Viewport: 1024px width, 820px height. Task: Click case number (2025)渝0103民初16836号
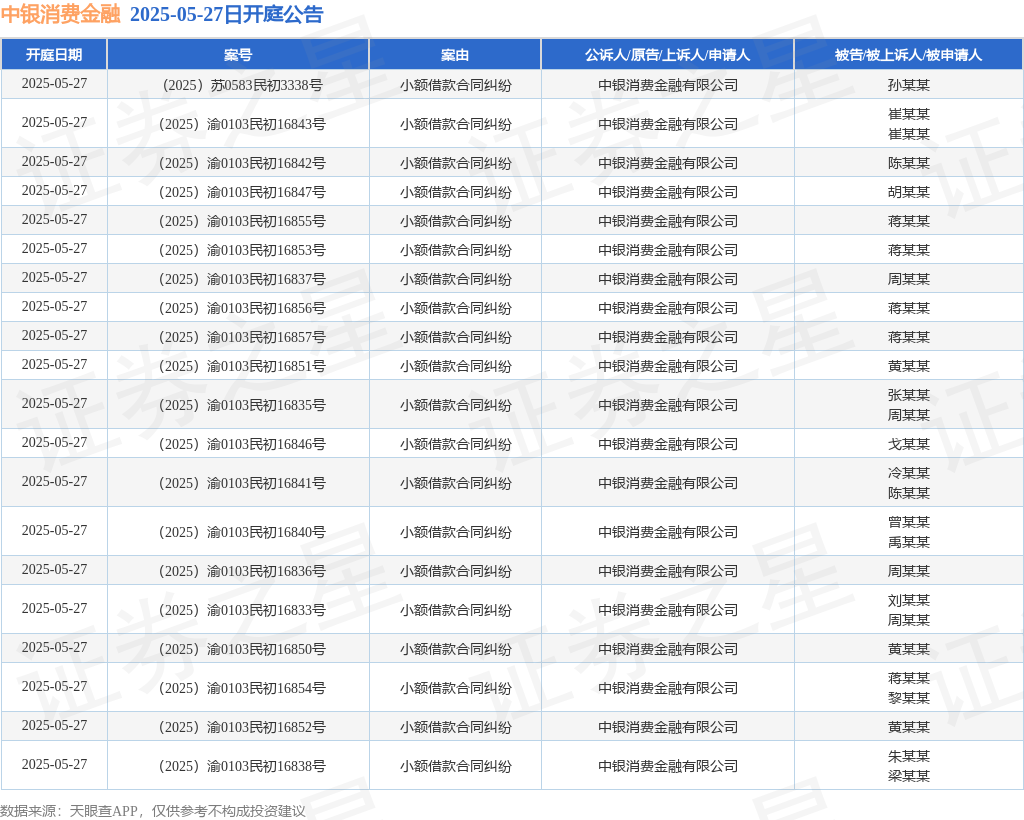point(242,571)
